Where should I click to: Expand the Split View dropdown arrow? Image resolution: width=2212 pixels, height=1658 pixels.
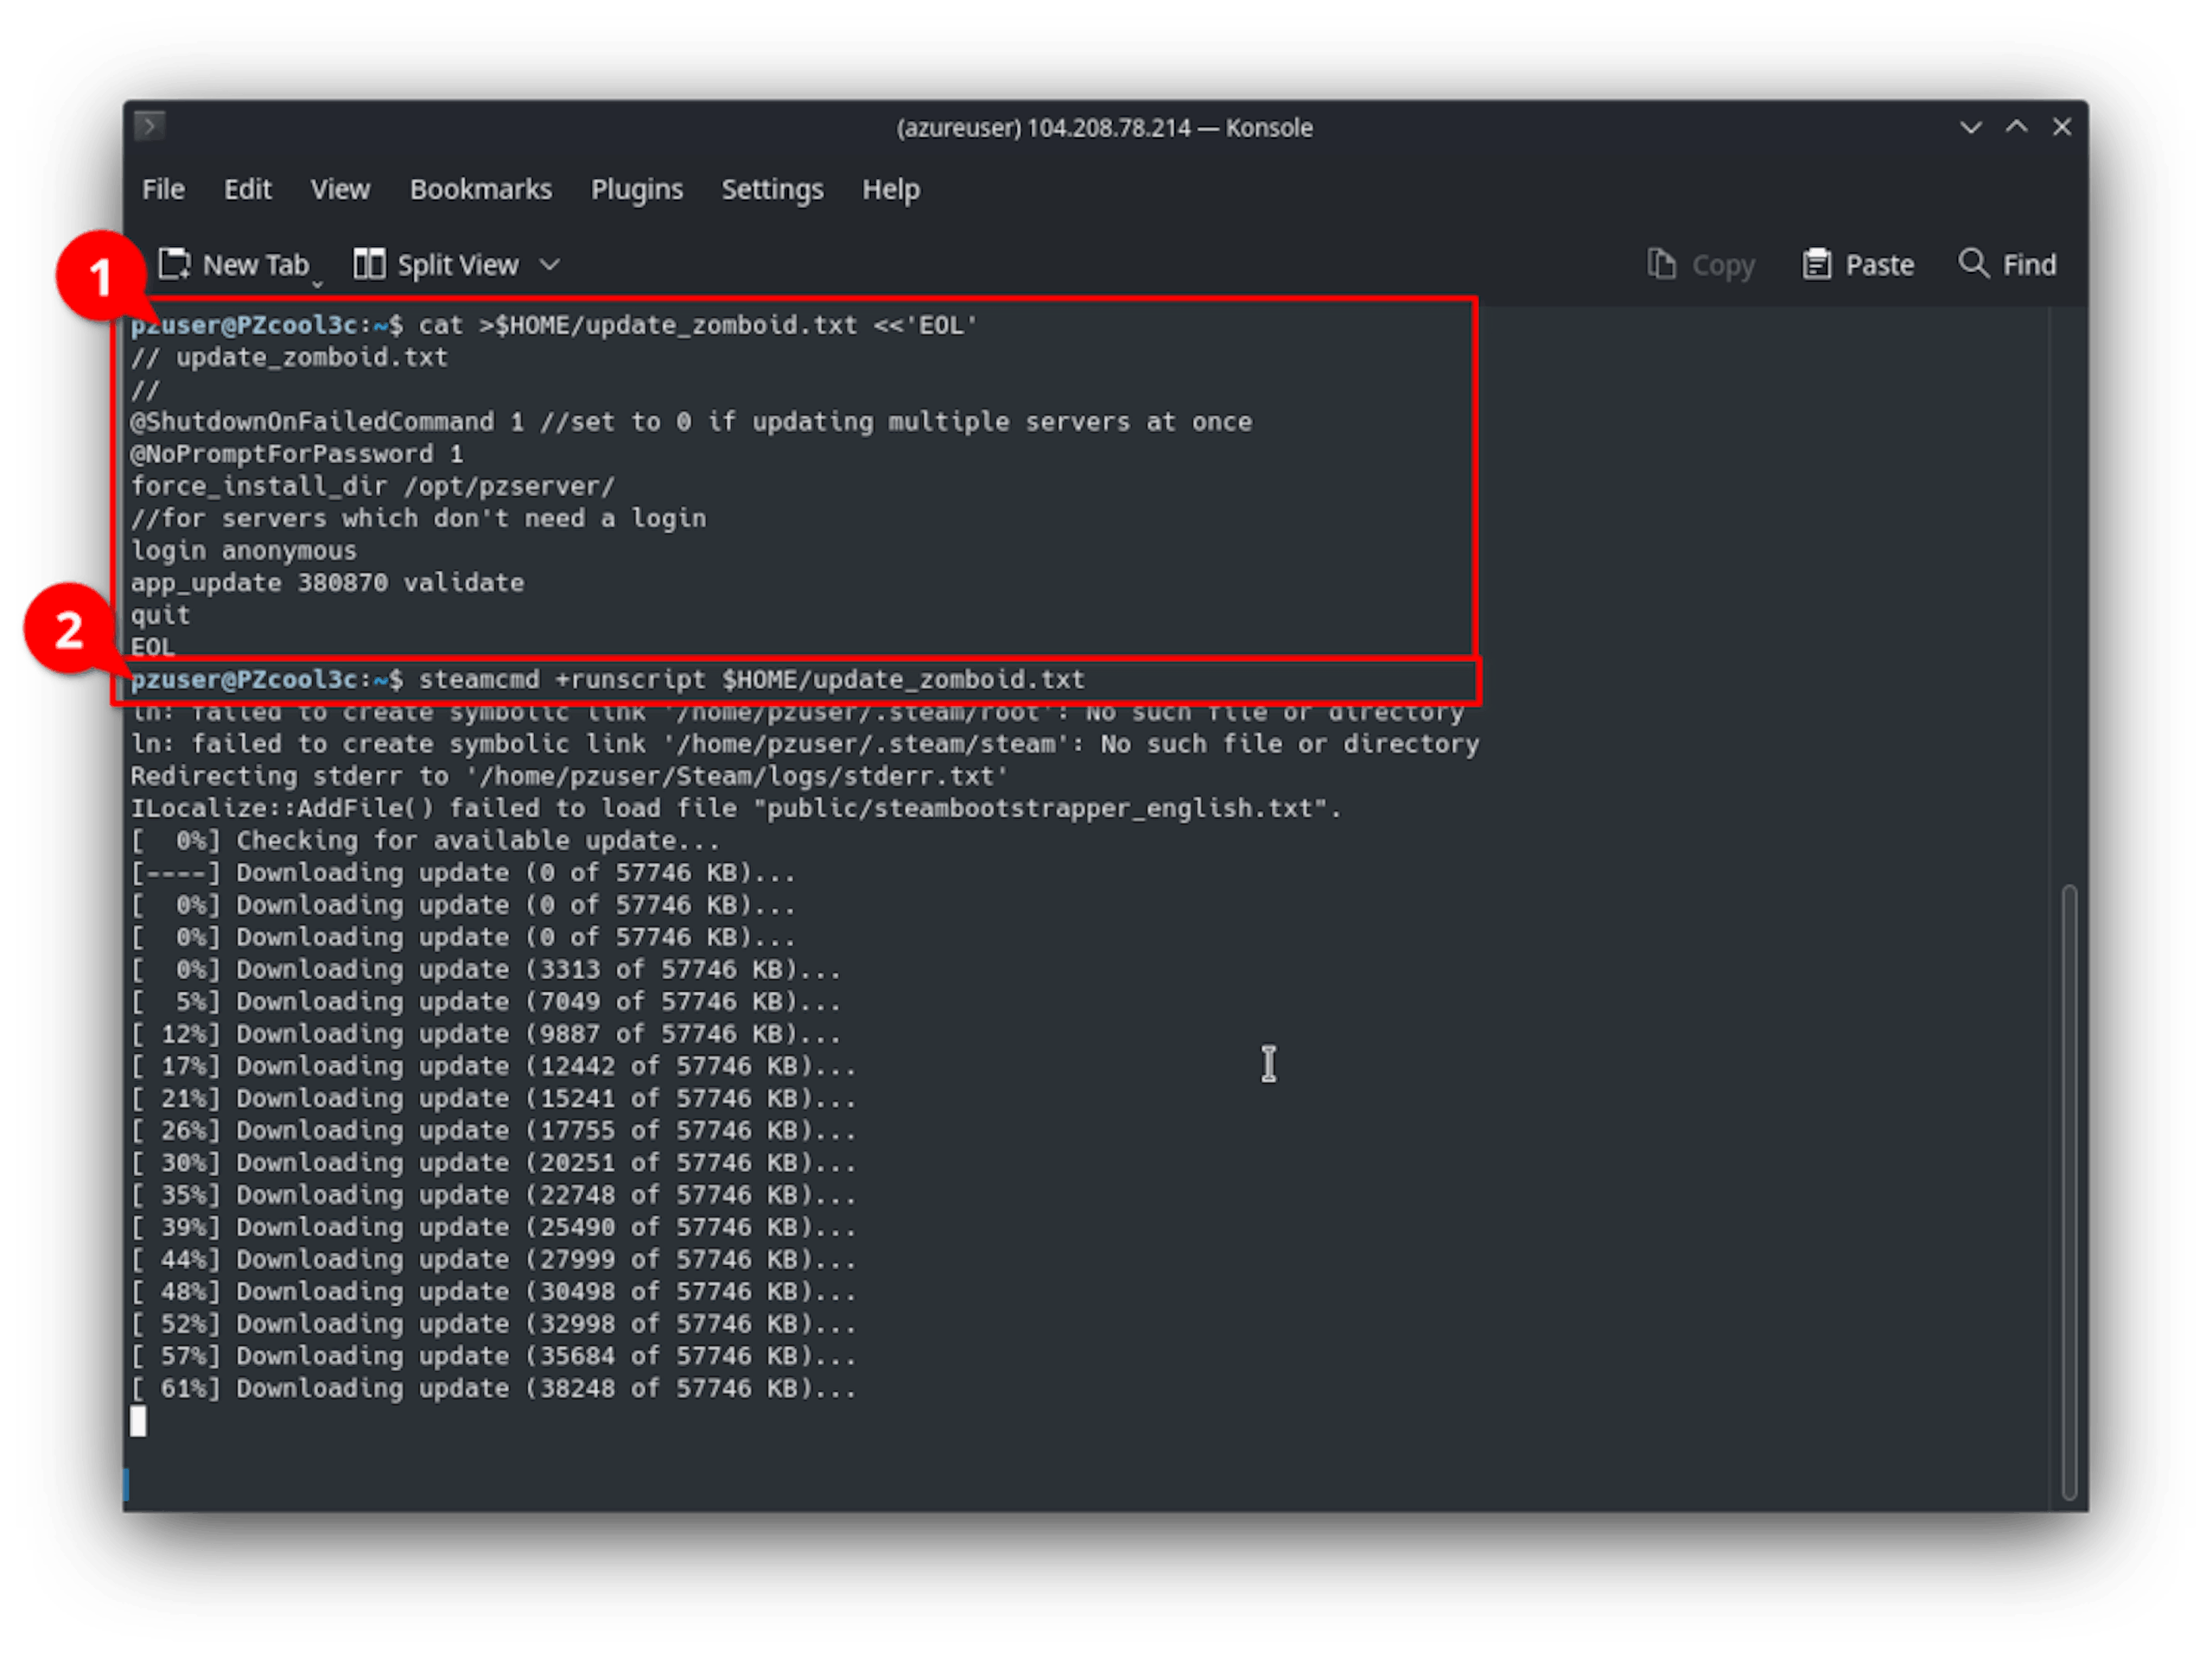[549, 265]
